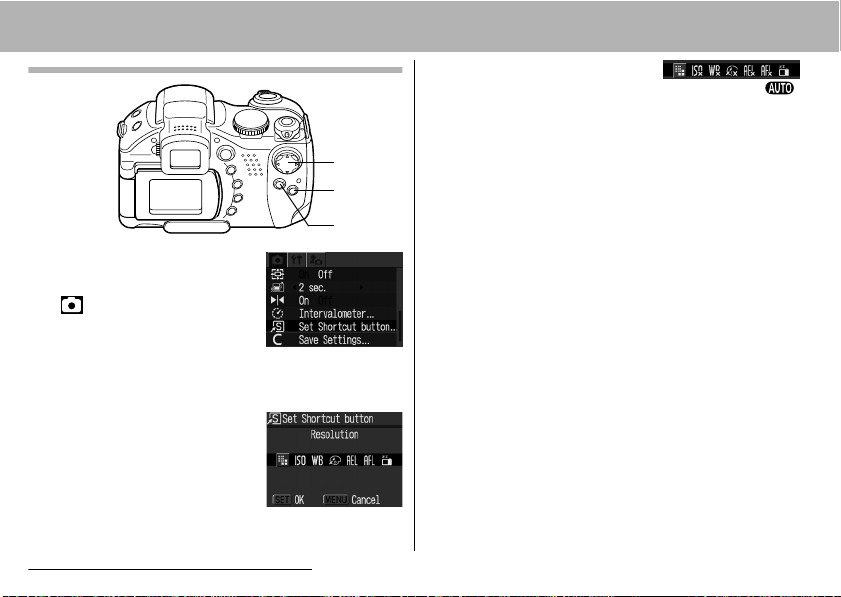Image resolution: width=841 pixels, height=597 pixels.
Task: Select WB in the Set Shortcut screen
Action: point(318,460)
